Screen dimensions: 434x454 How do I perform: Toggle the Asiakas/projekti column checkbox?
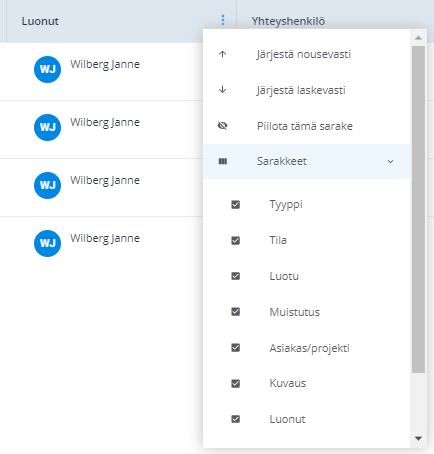click(x=236, y=348)
